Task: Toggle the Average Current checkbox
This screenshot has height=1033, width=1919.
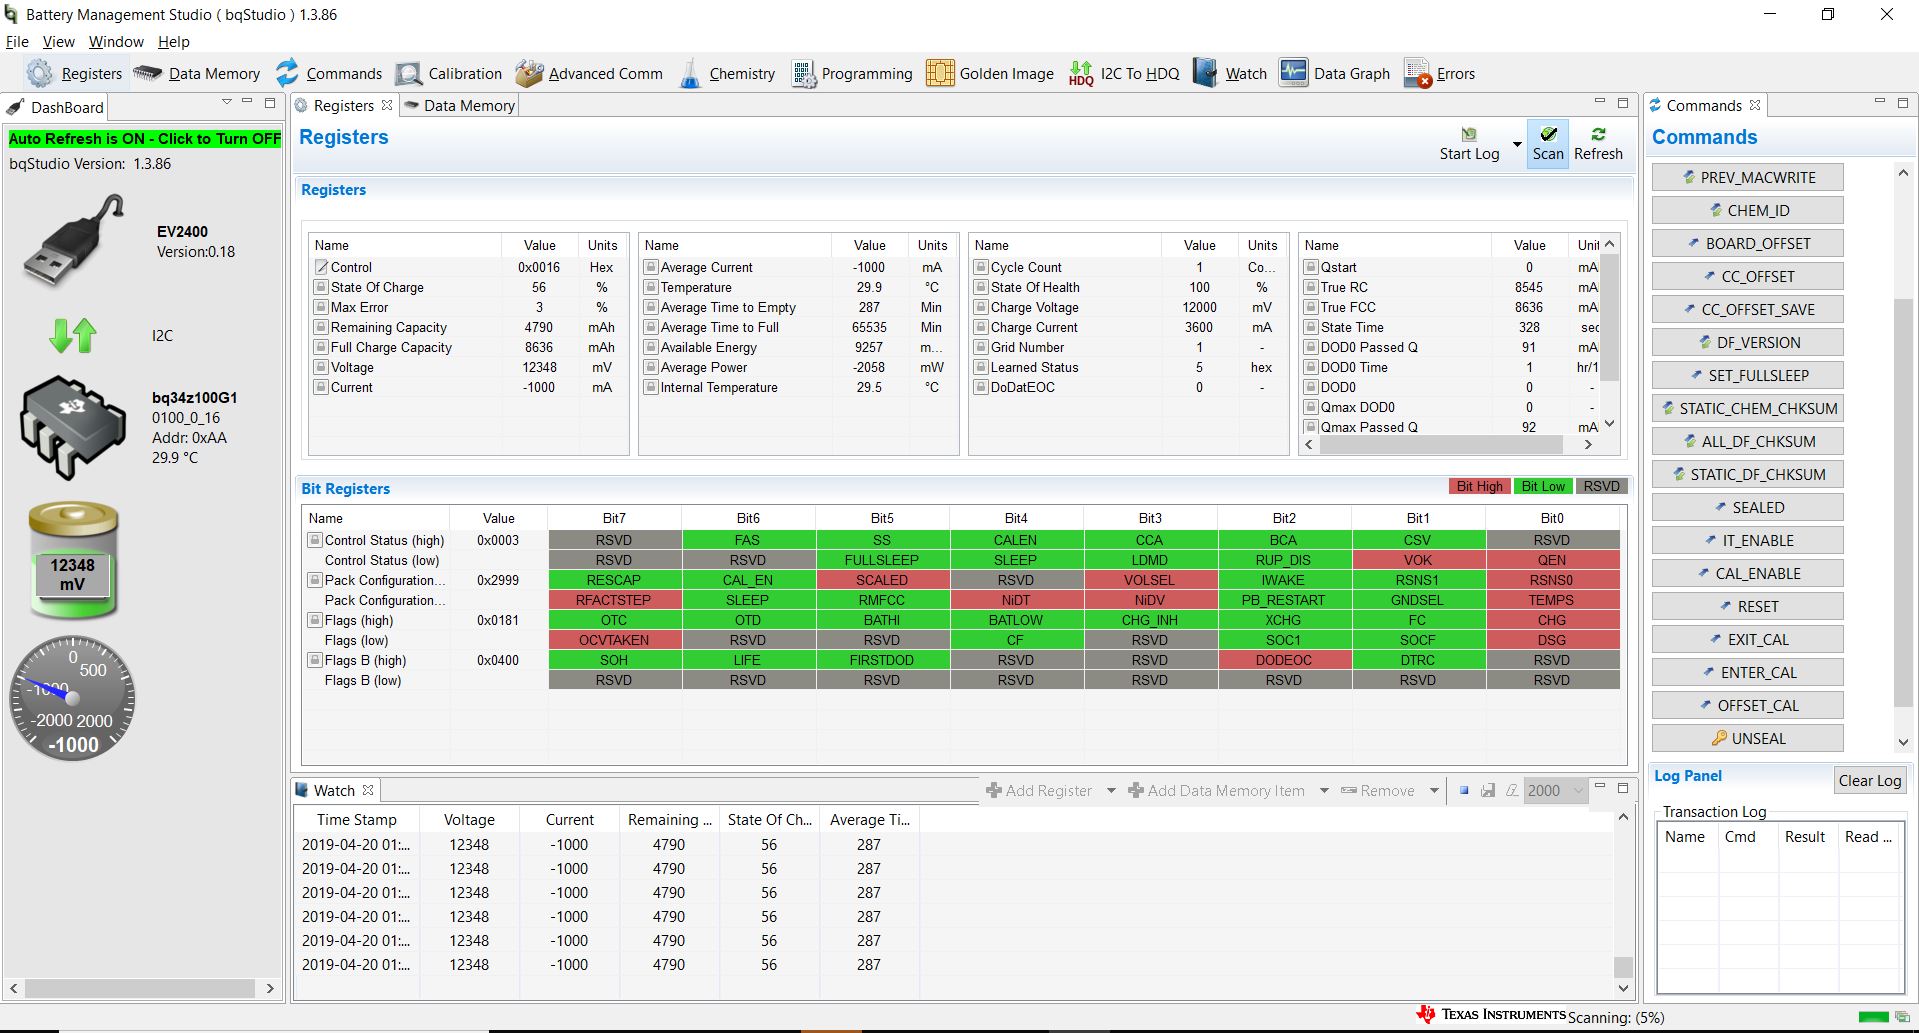Action: pos(651,267)
